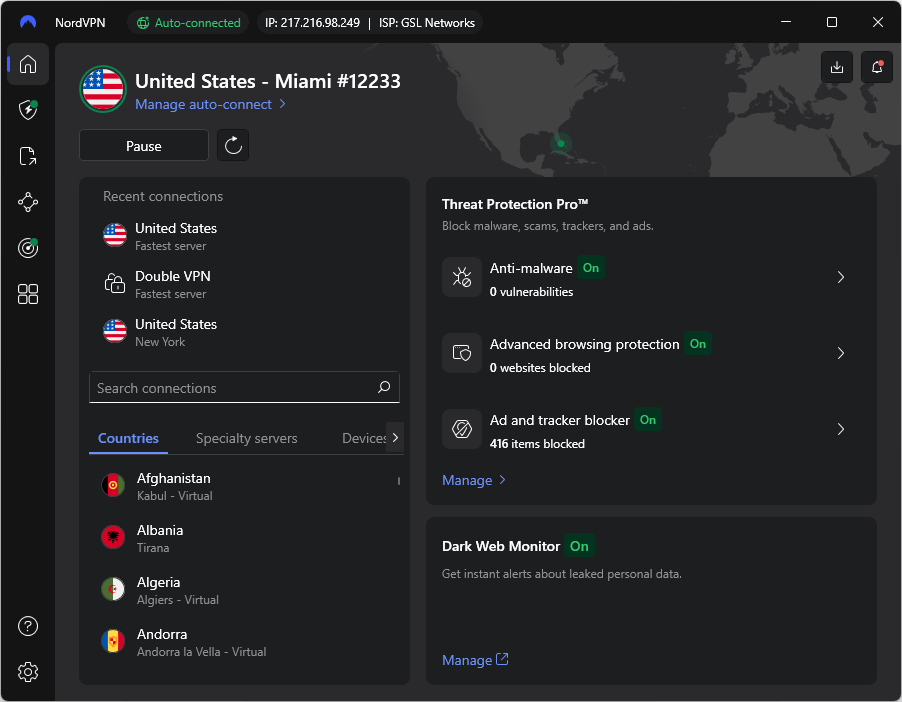Expand the Anti-malware details arrow

[841, 277]
